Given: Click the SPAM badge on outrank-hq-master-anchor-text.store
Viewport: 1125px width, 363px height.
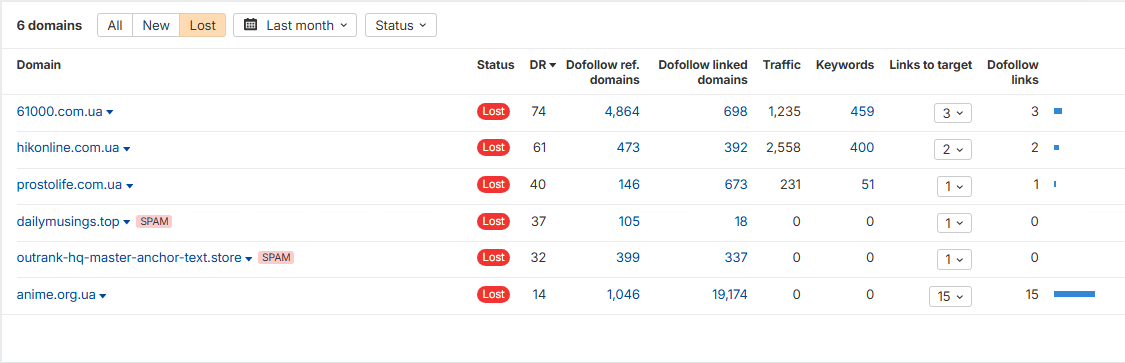Looking at the screenshot, I should (x=276, y=258).
